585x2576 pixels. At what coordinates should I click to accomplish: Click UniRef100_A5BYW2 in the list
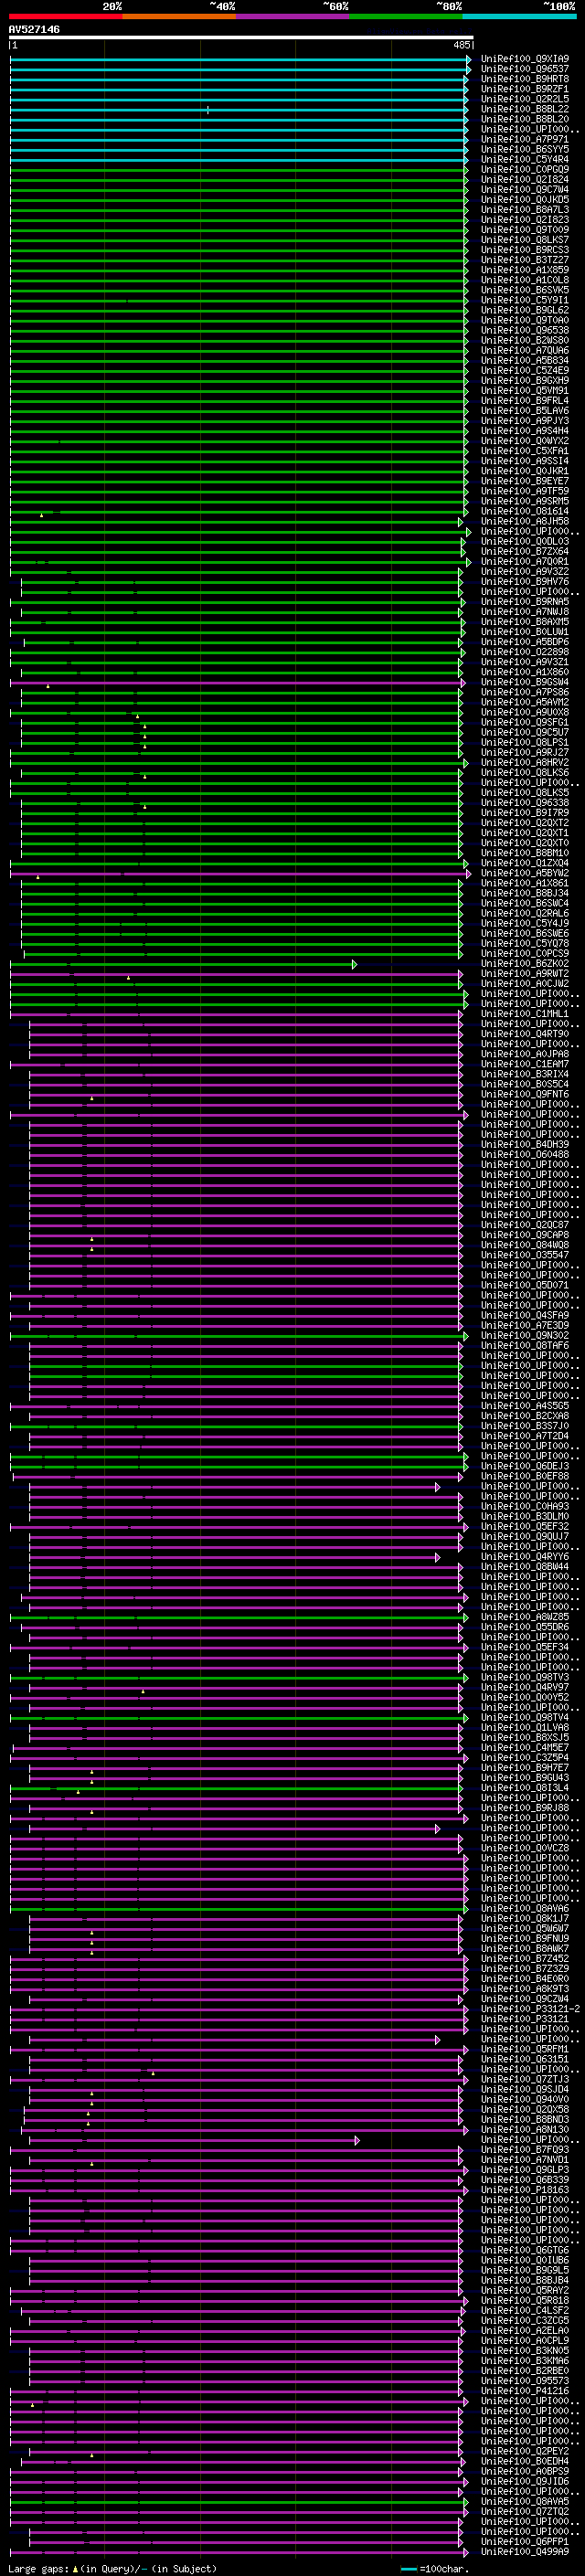pyautogui.click(x=525, y=873)
